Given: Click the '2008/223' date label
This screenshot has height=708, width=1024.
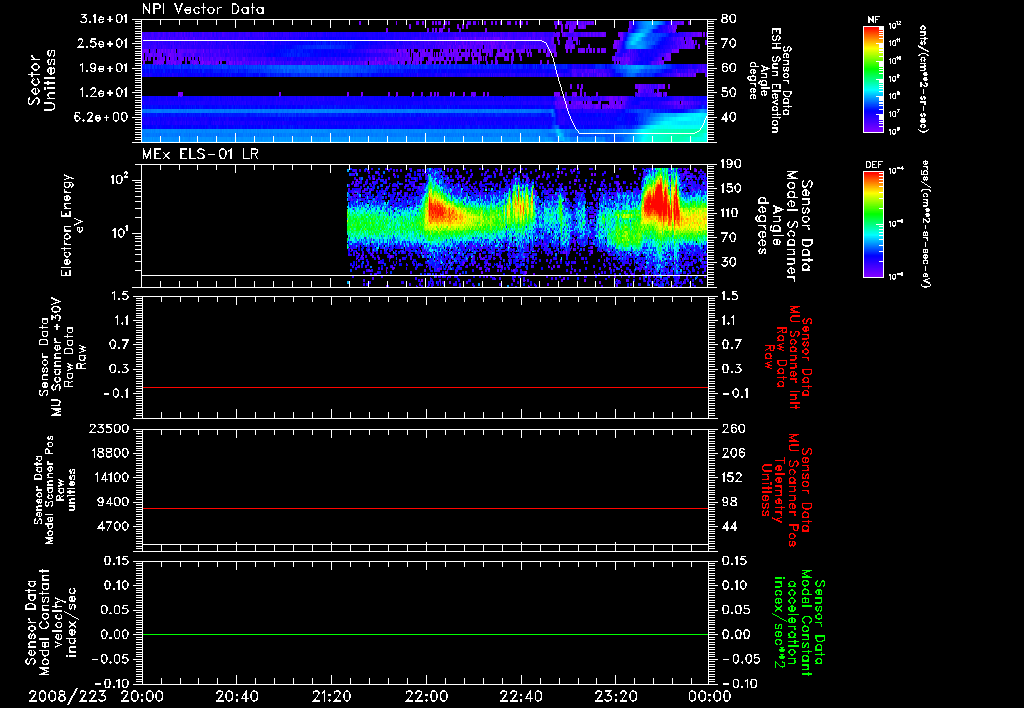Looking at the screenshot, I should tap(67, 696).
